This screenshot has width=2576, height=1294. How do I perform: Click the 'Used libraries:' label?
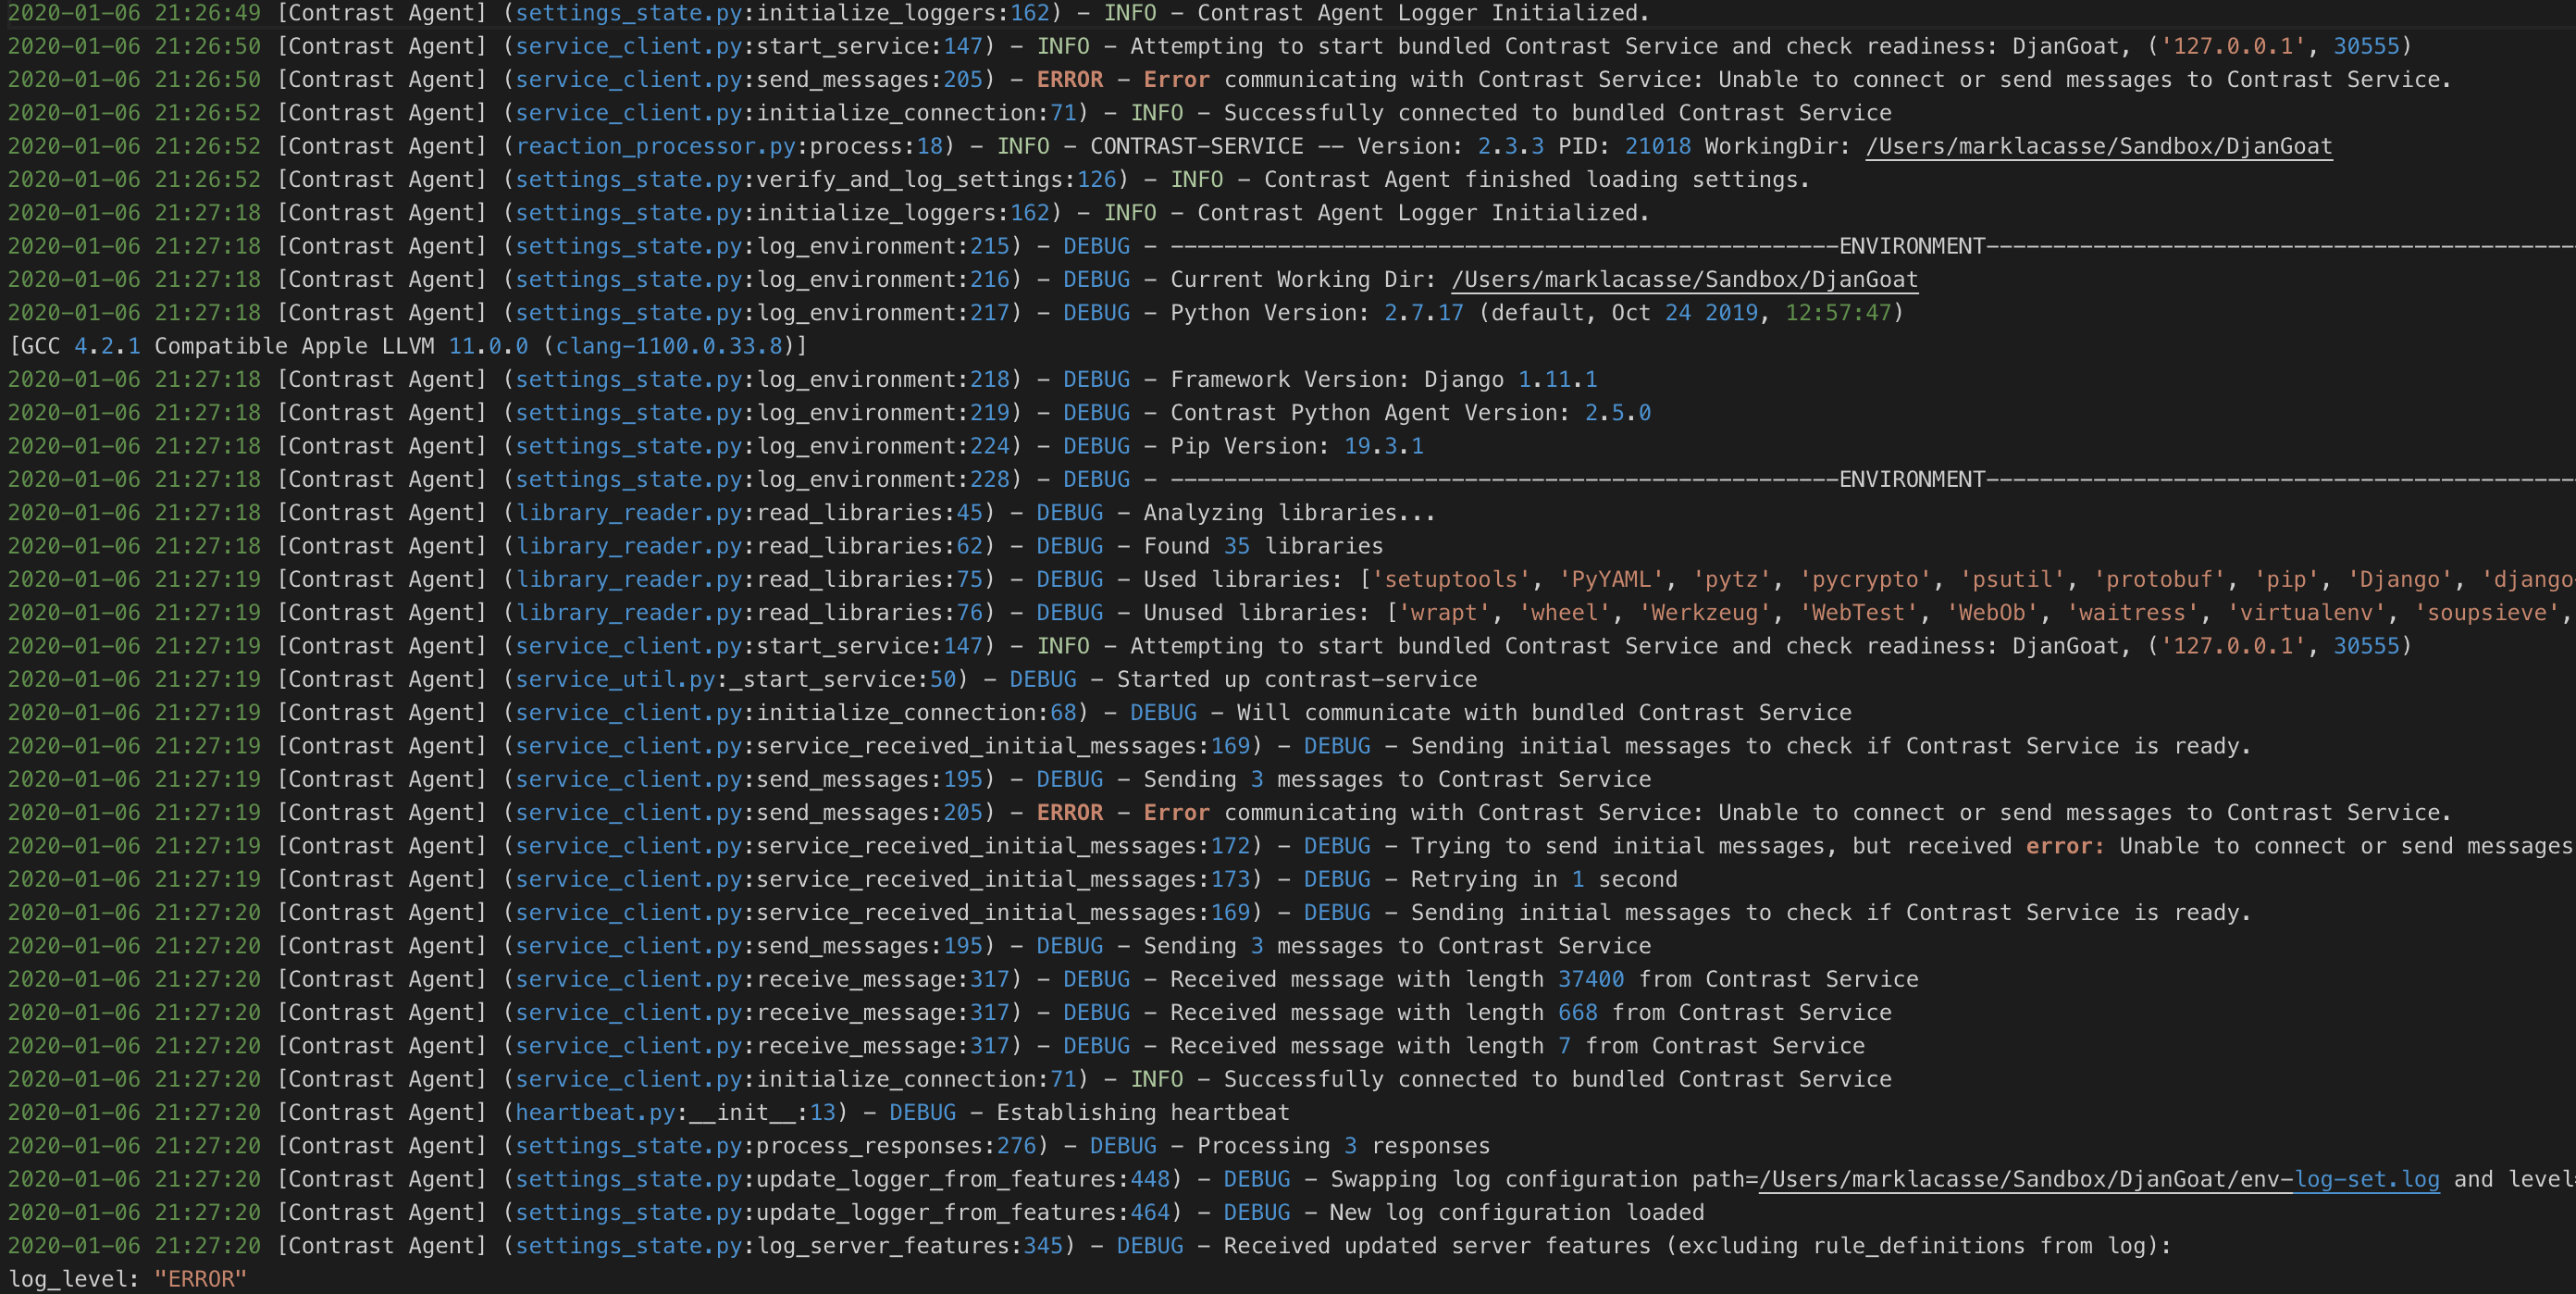(x=1244, y=579)
